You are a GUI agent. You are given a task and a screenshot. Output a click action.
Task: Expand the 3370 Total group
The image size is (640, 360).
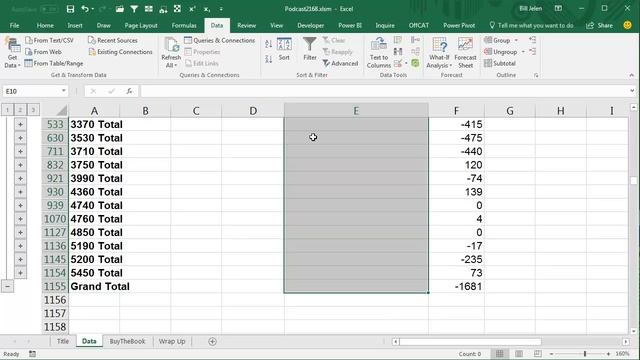[x=20, y=124]
